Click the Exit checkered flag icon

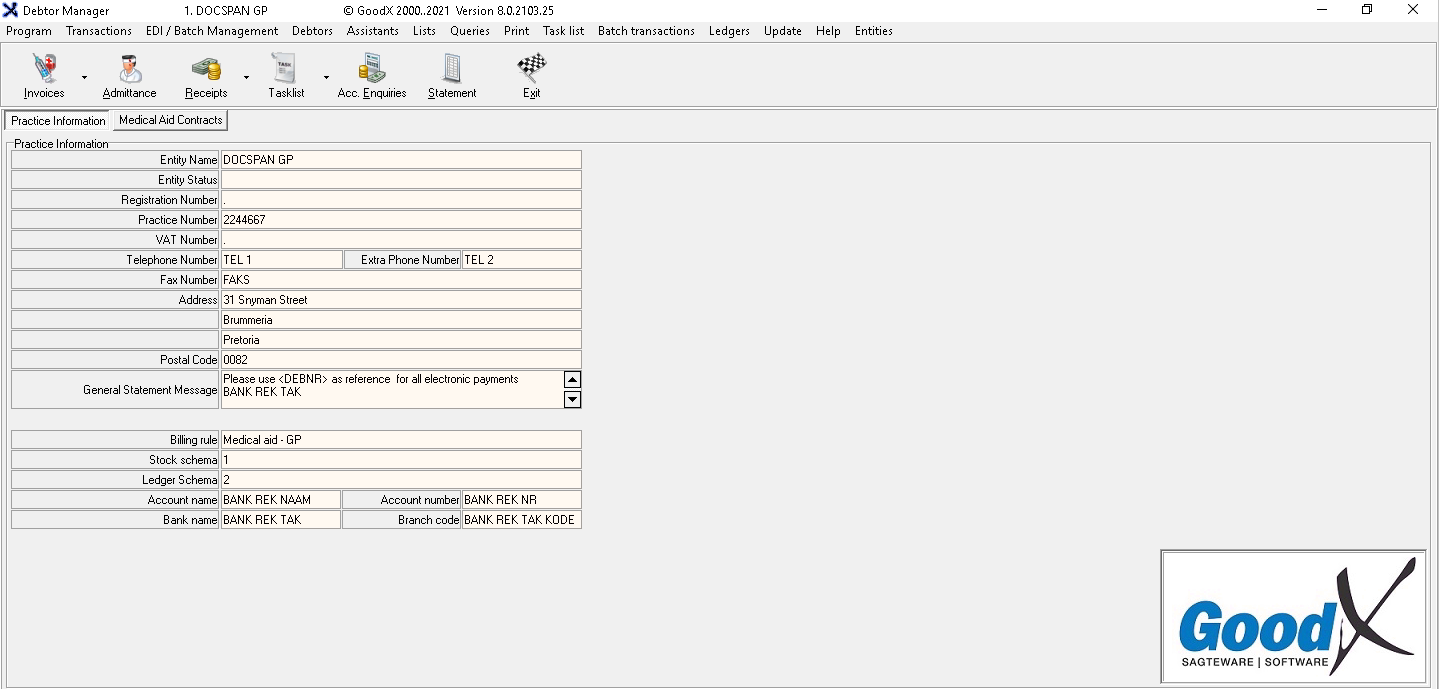[x=531, y=76]
